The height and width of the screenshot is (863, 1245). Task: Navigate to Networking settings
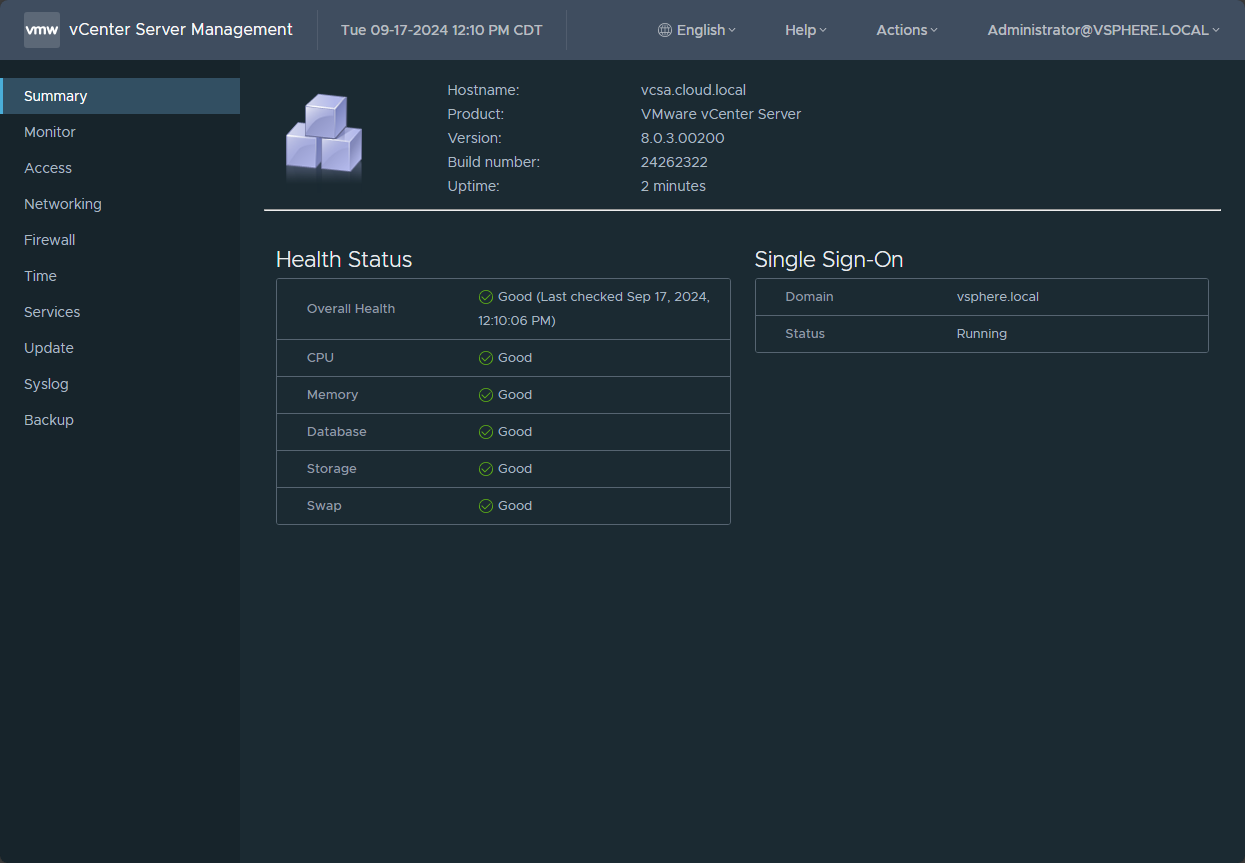(120, 204)
